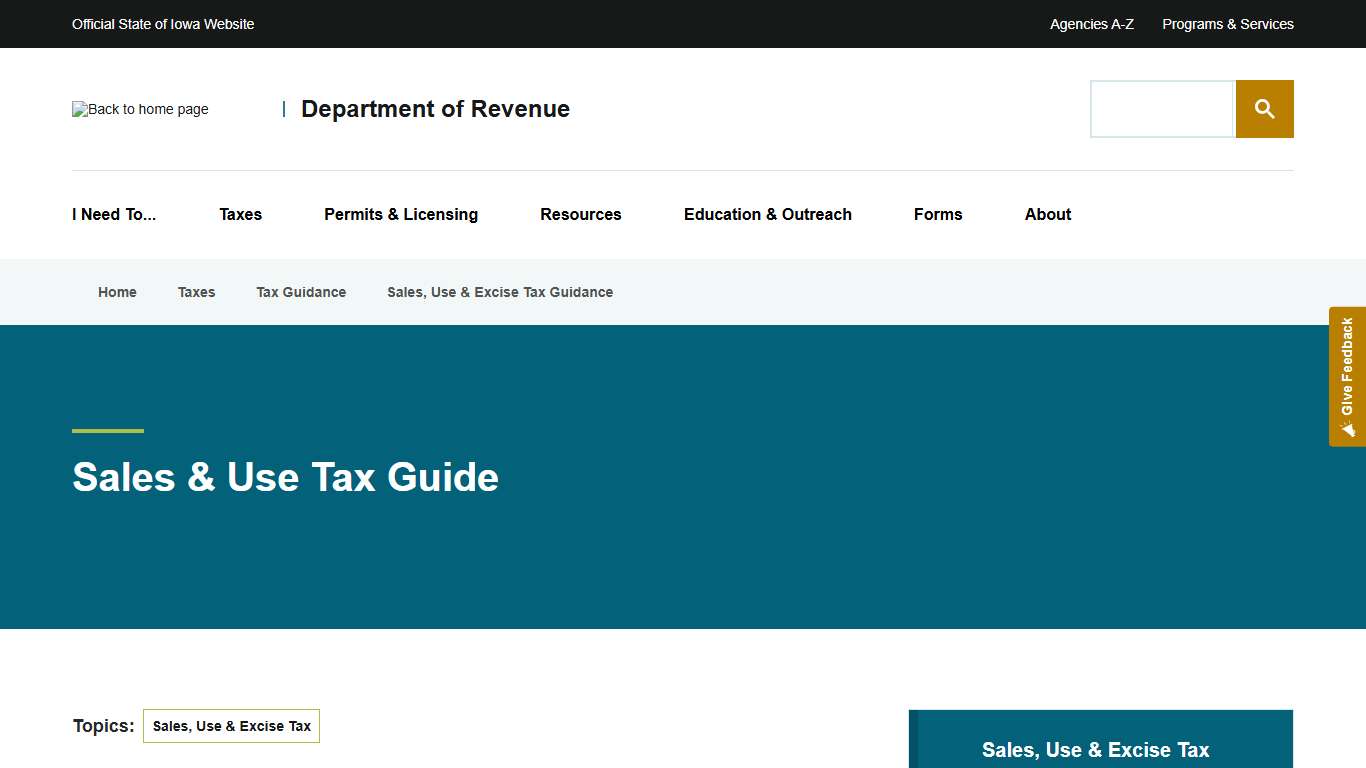
Task: Open Programs & Services from top bar
Action: (1228, 24)
